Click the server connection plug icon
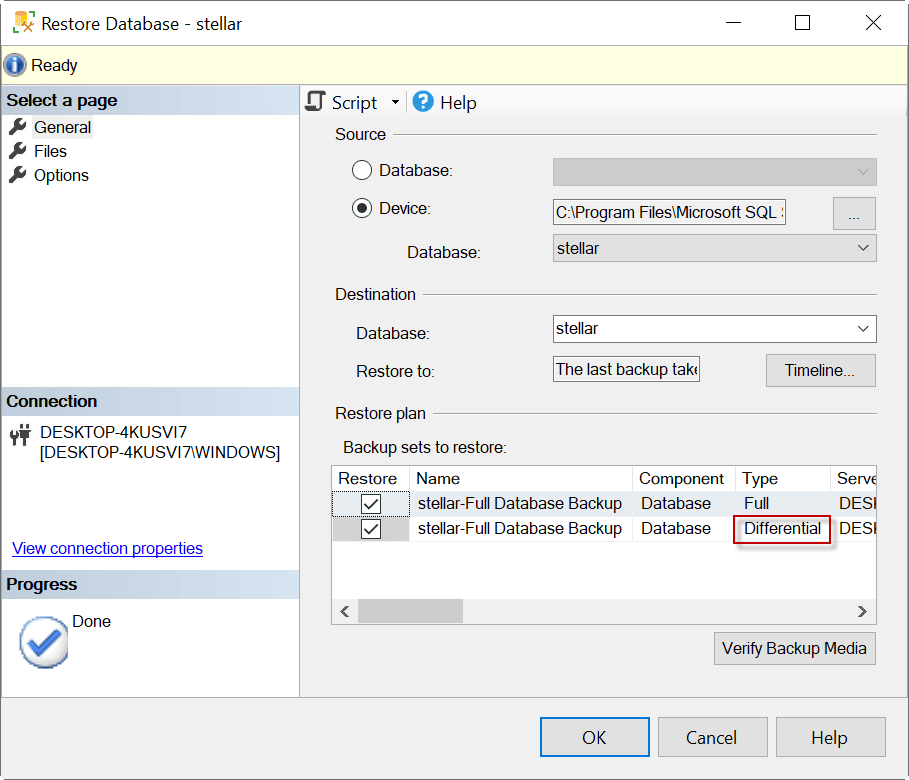 [19, 434]
